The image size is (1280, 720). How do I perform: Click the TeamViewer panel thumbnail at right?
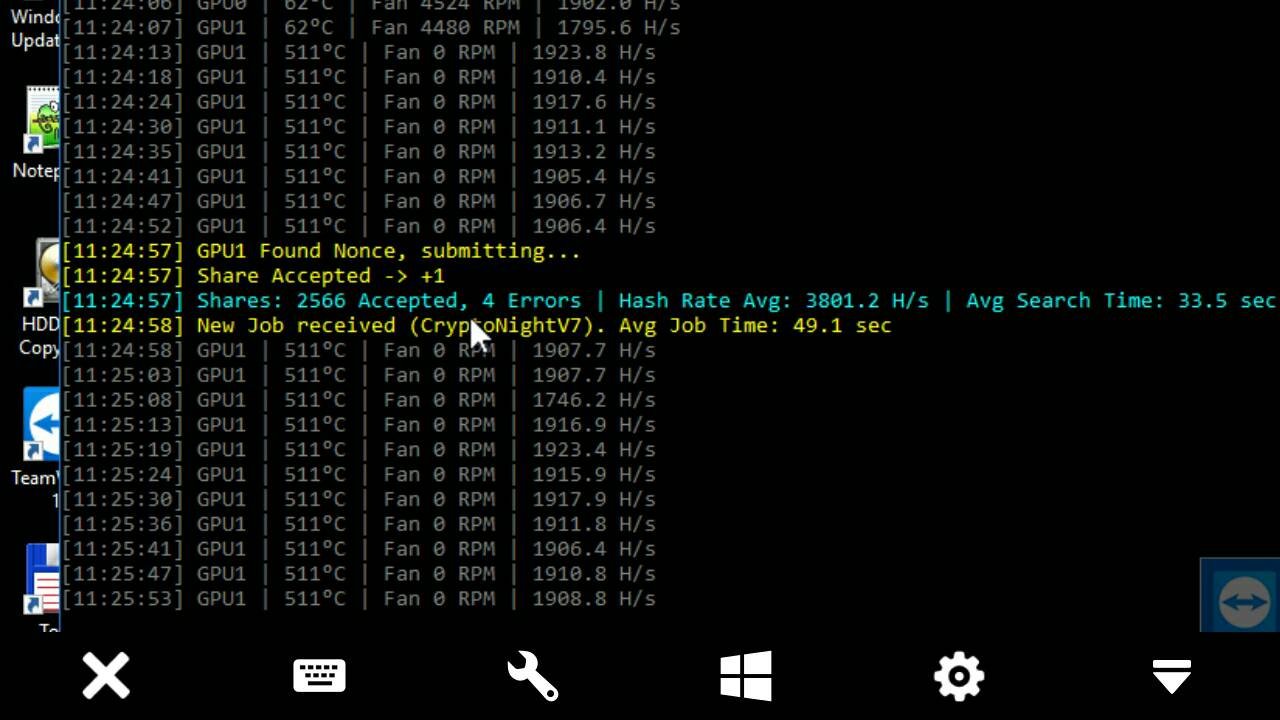coord(1241,597)
